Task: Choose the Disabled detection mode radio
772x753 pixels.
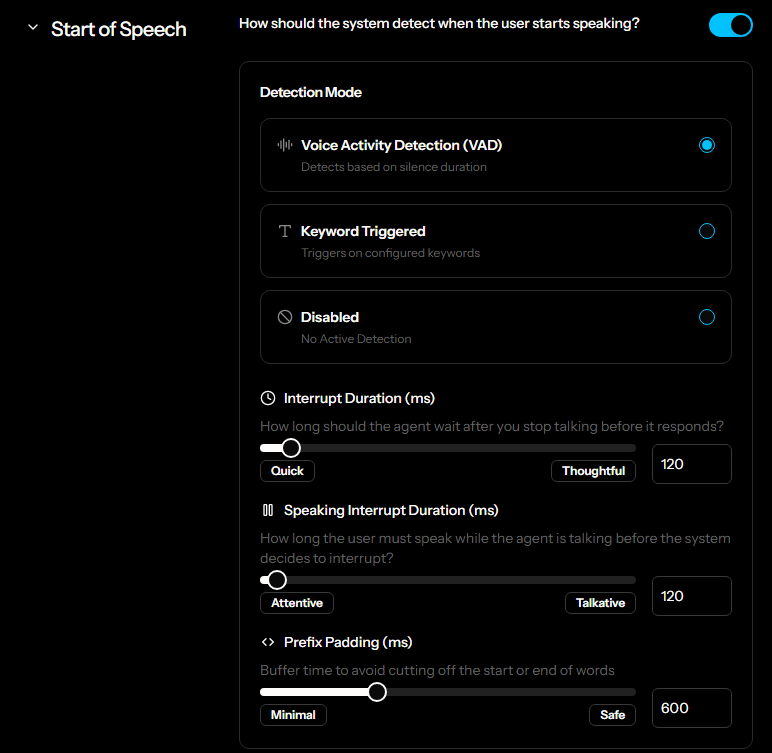Action: 707,317
